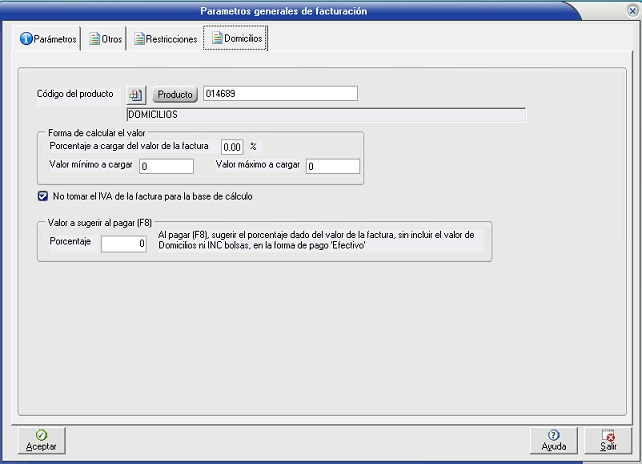The width and height of the screenshot is (642, 464).
Task: Switch to the Restricciones tab
Action: [x=165, y=39]
